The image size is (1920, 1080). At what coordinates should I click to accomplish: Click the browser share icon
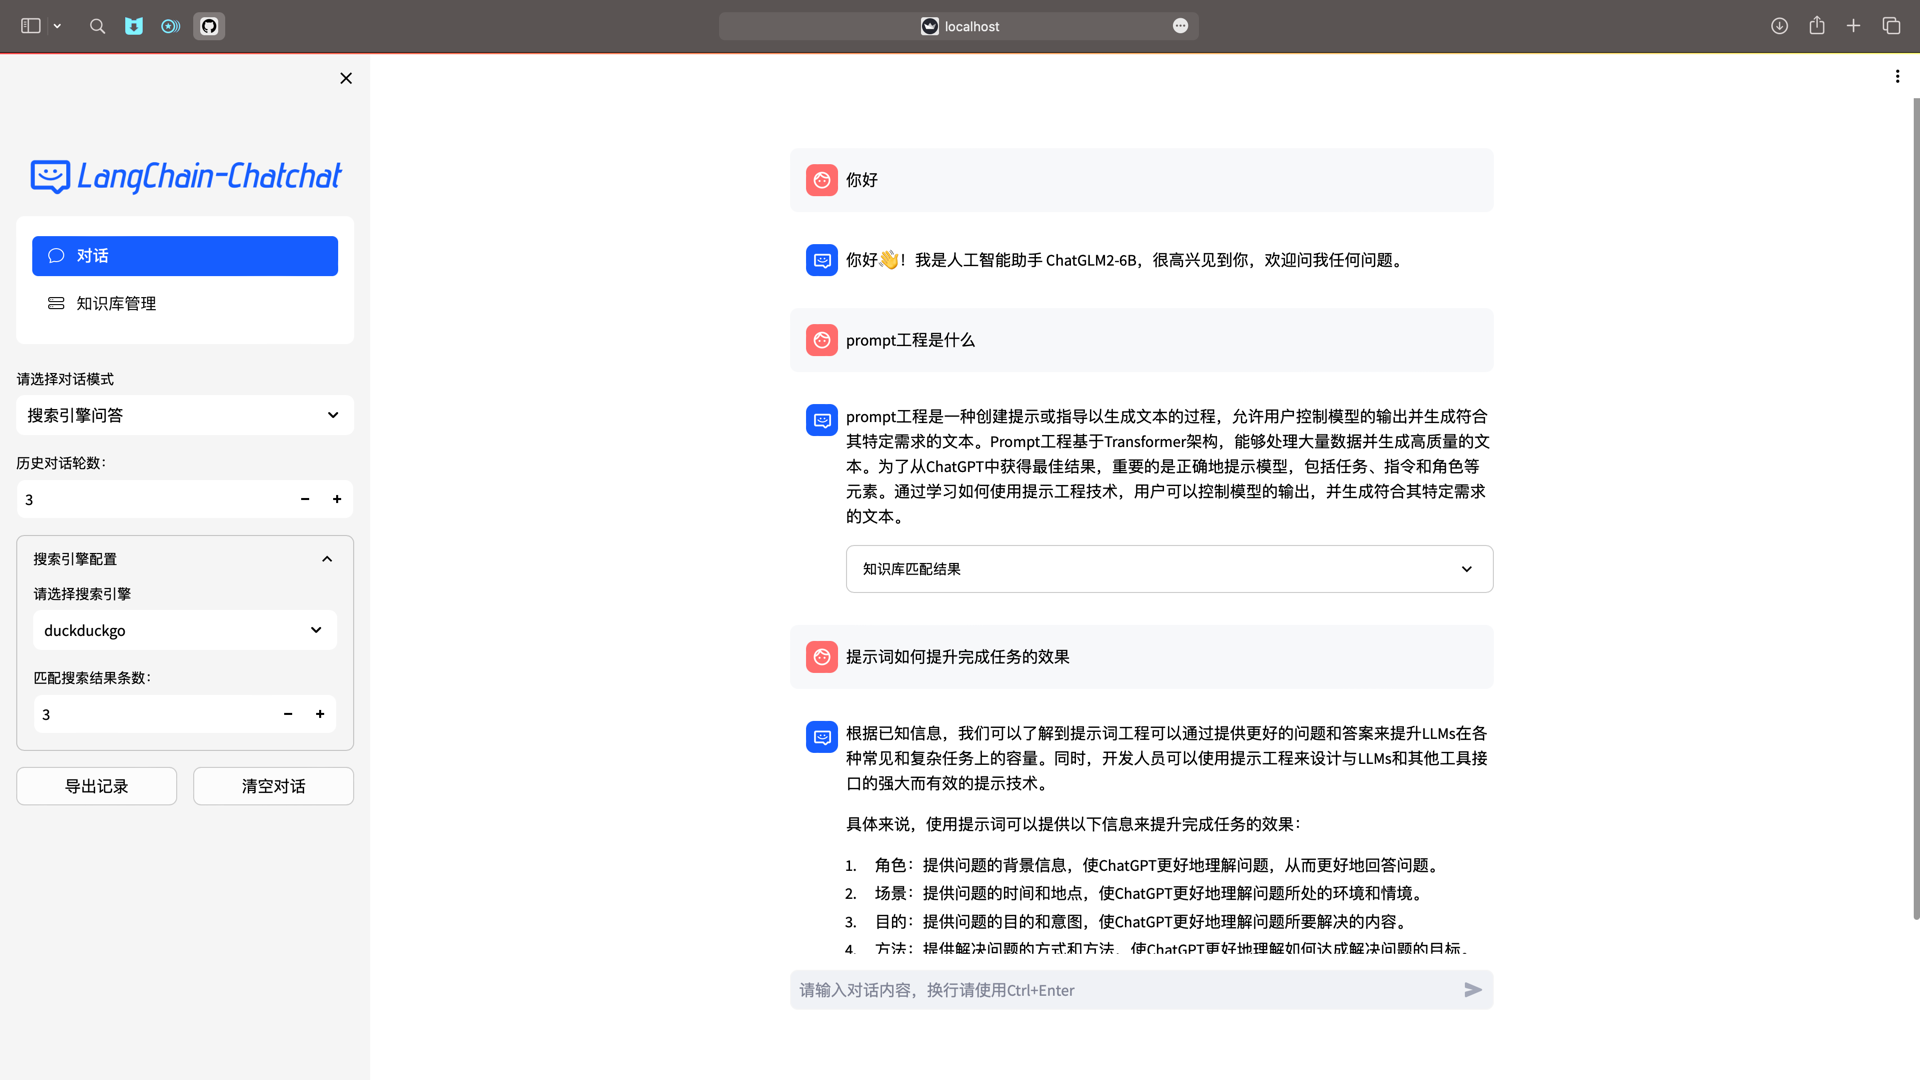click(x=1817, y=26)
